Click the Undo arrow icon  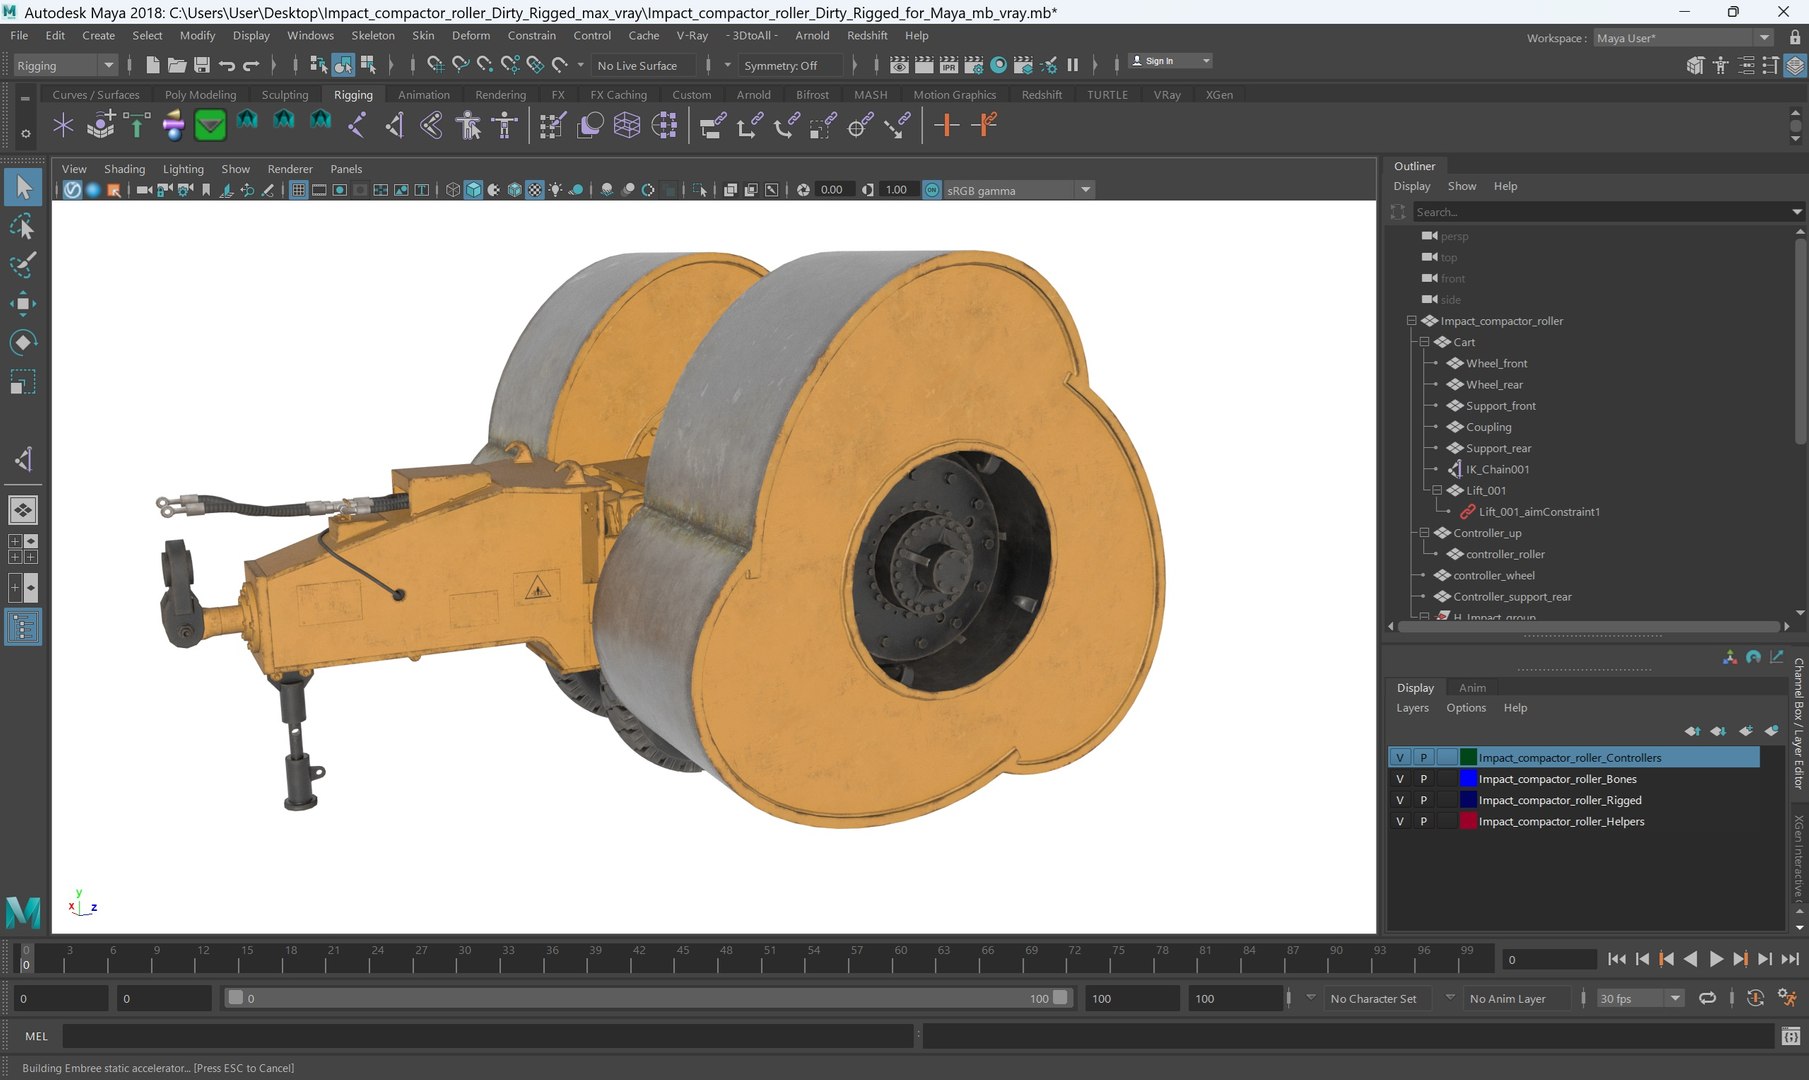tap(227, 65)
